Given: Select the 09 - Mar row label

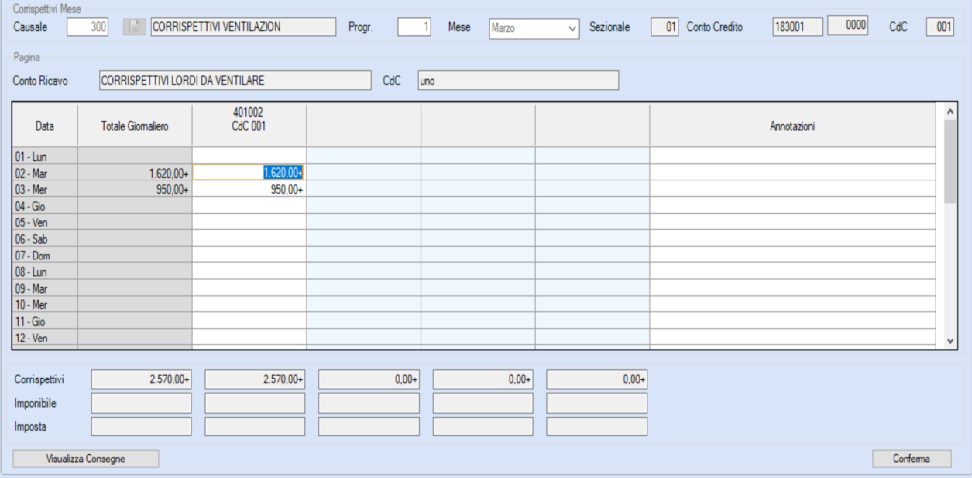Looking at the screenshot, I should [45, 288].
